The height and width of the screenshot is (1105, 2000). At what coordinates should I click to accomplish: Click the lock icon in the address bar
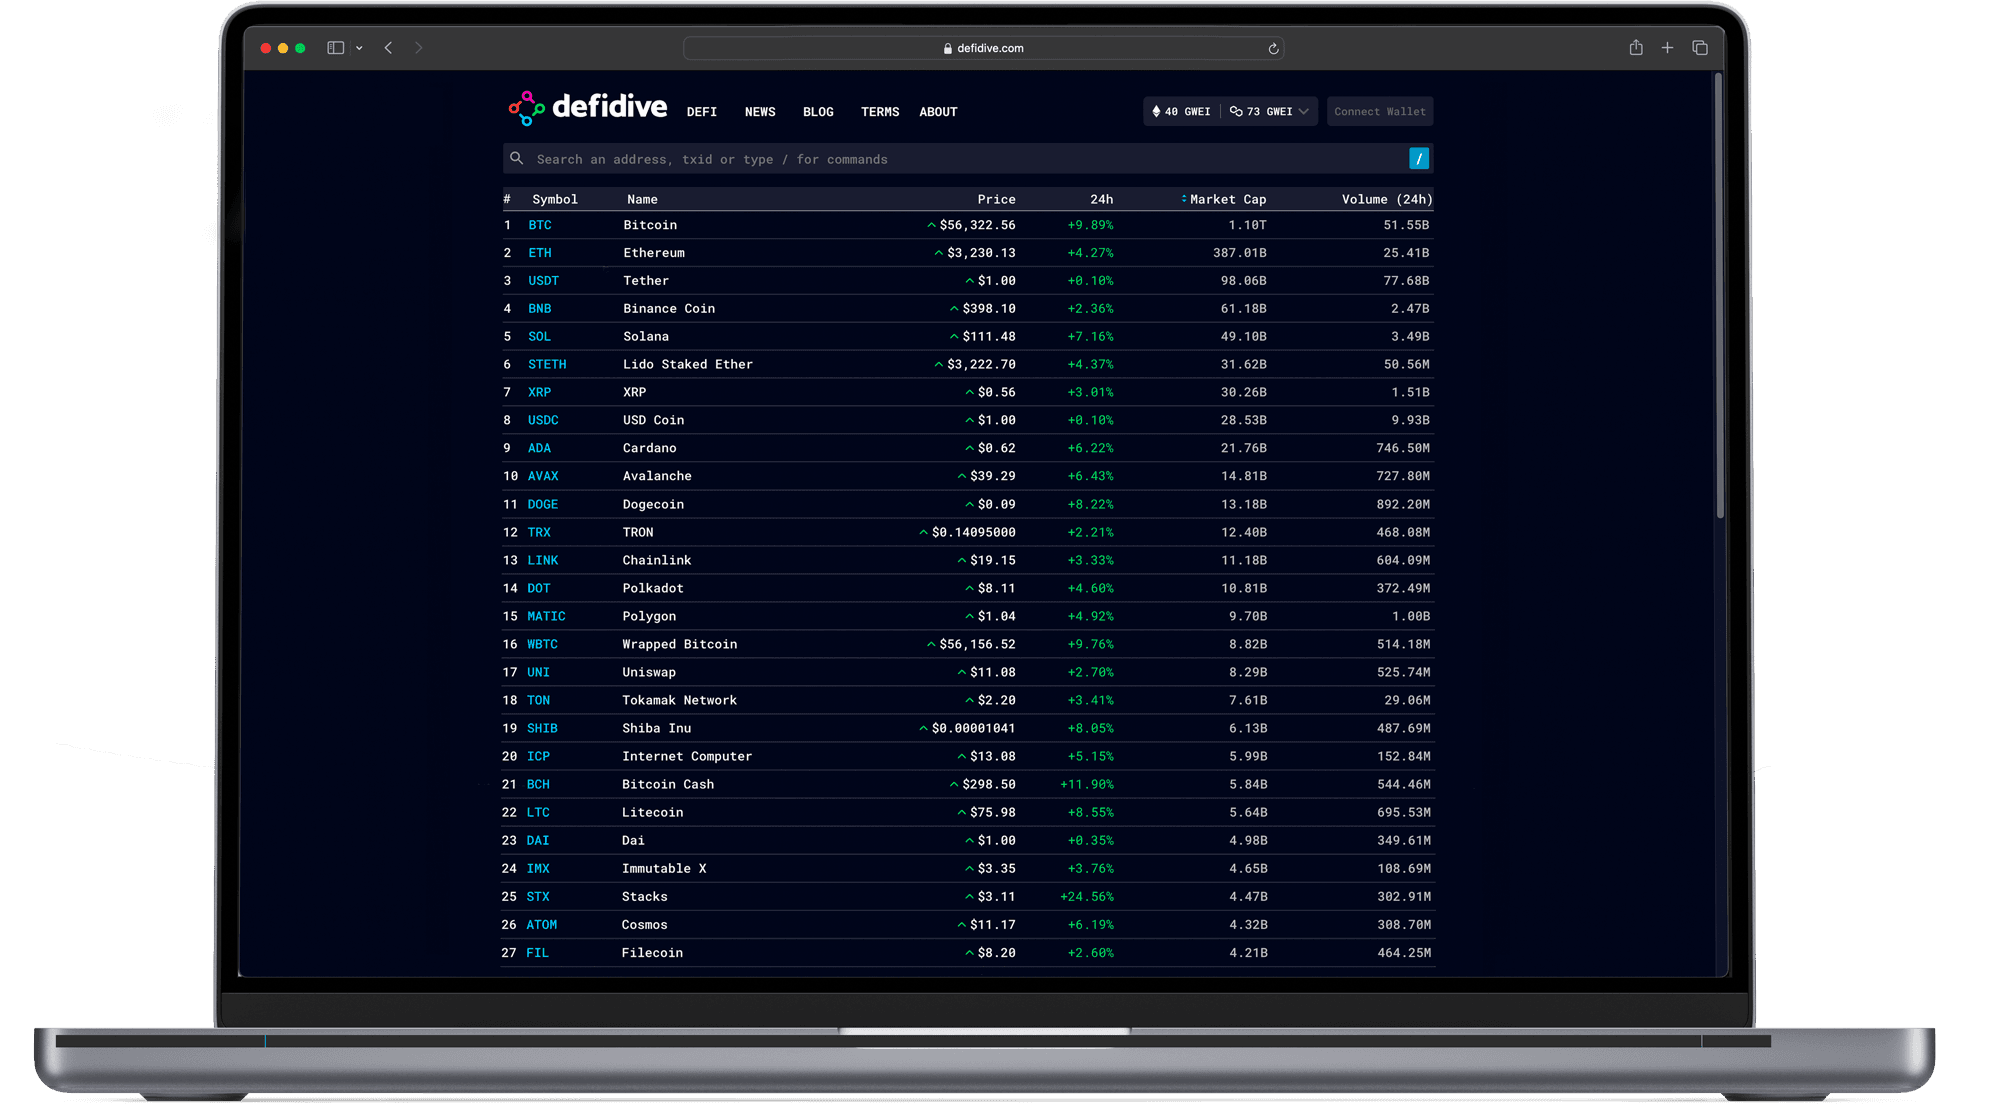point(948,48)
